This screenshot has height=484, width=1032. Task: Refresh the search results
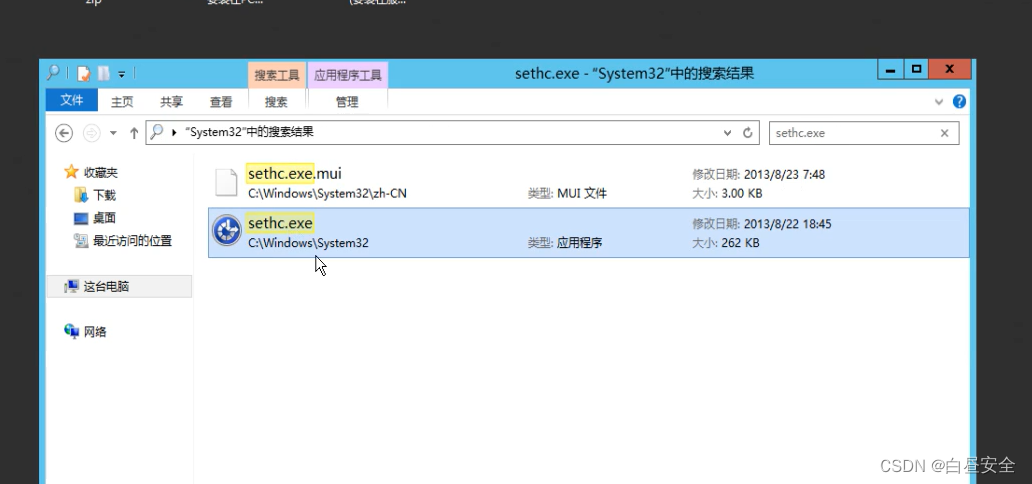pos(748,133)
